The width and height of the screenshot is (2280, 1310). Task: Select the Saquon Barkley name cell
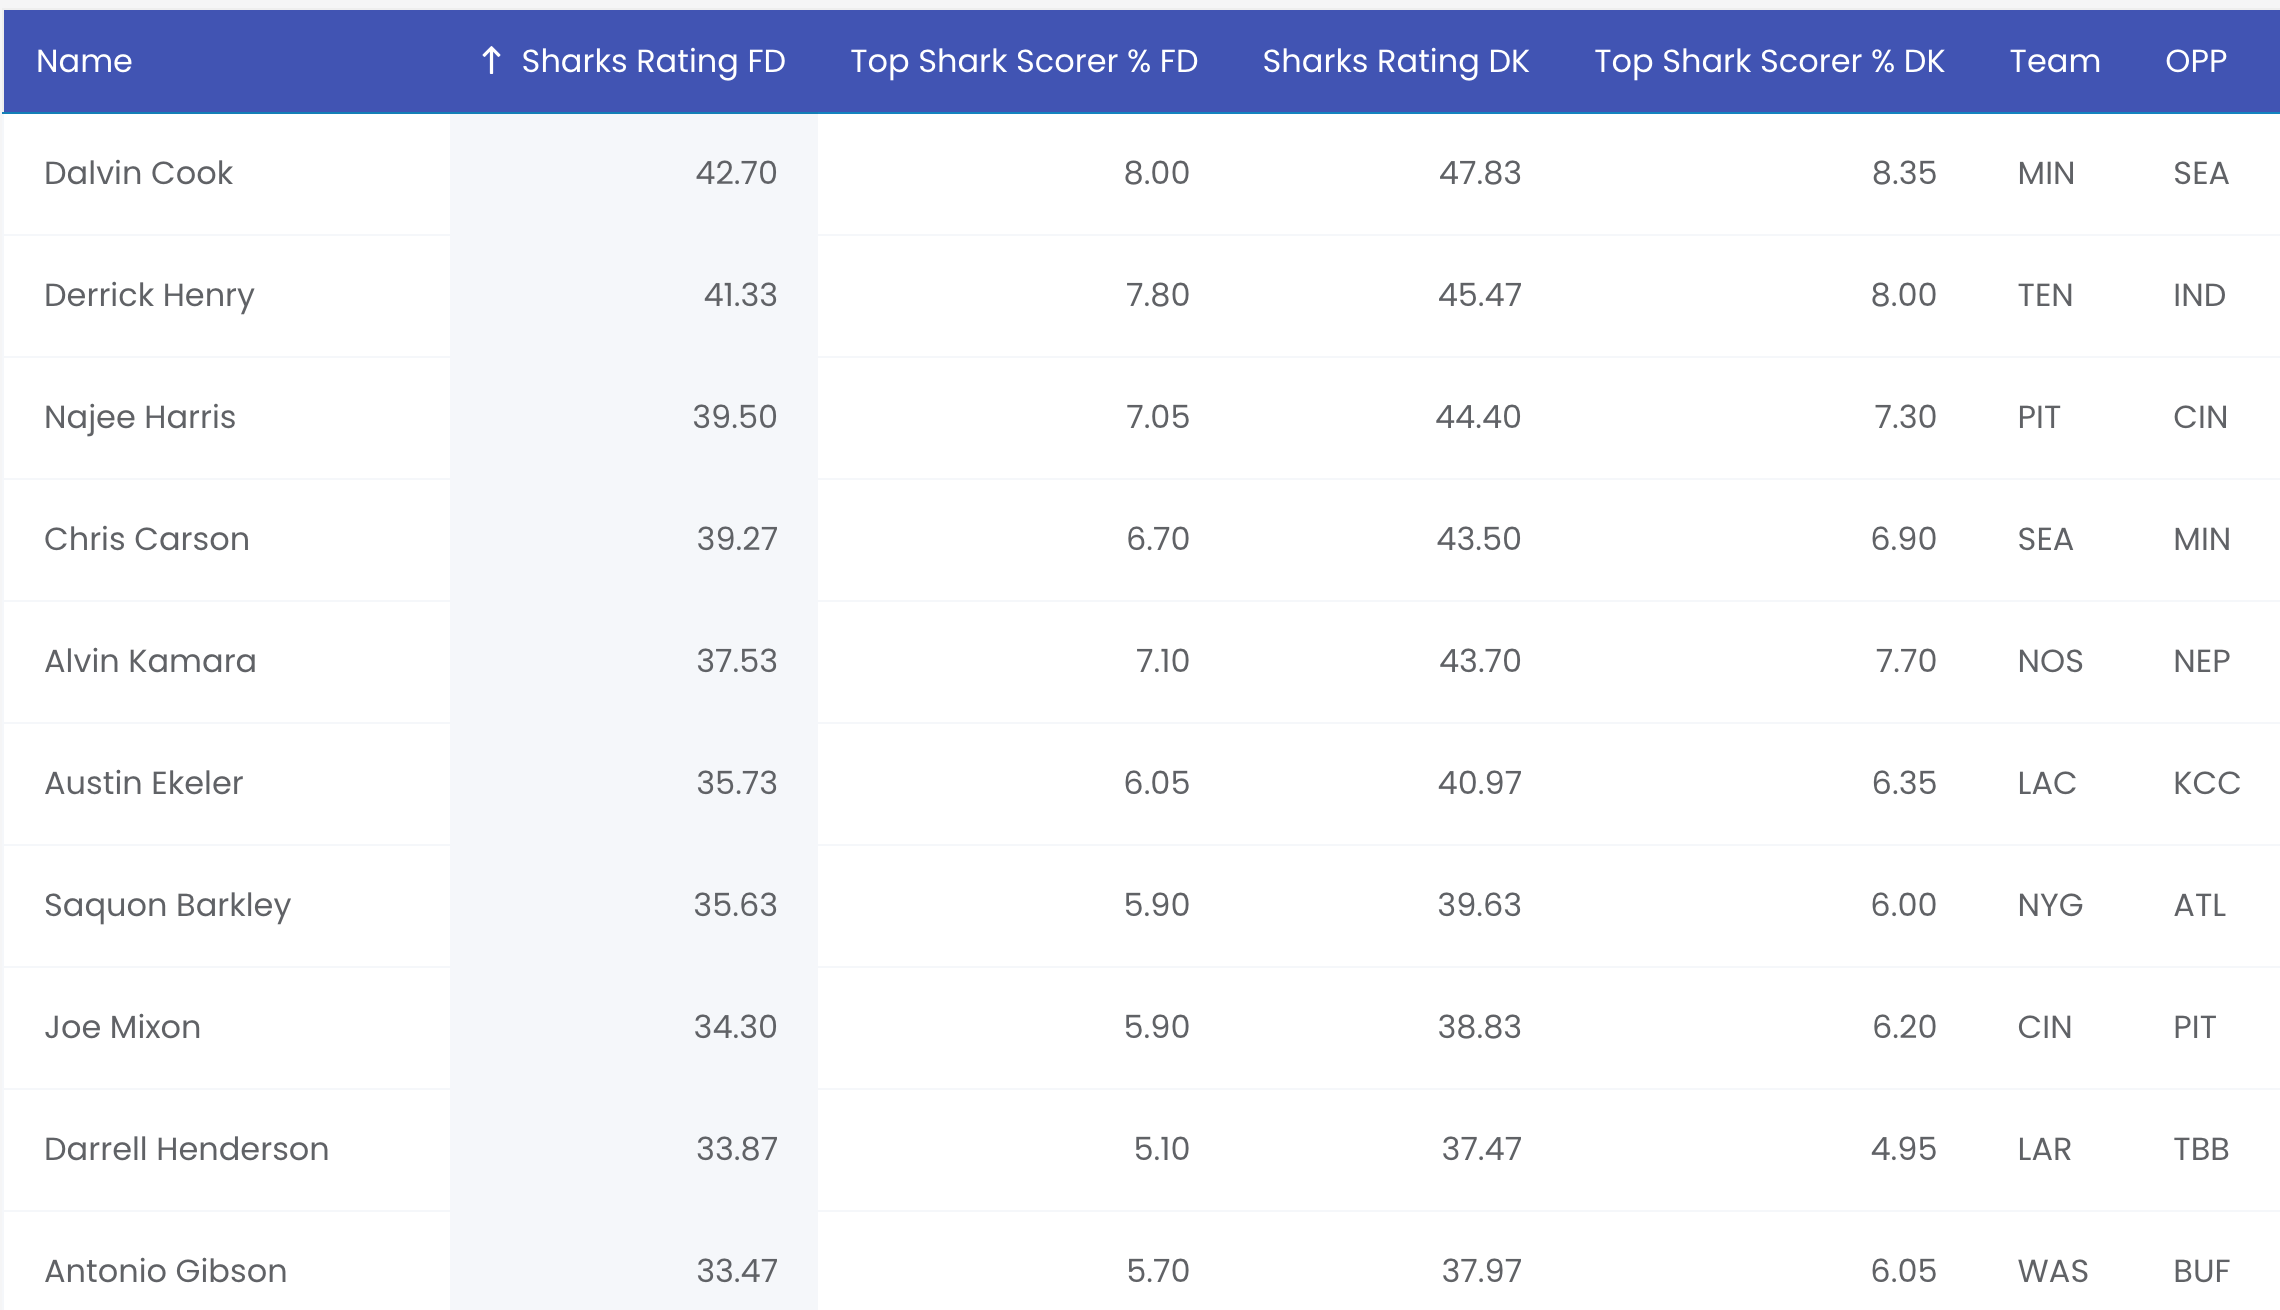point(167,905)
